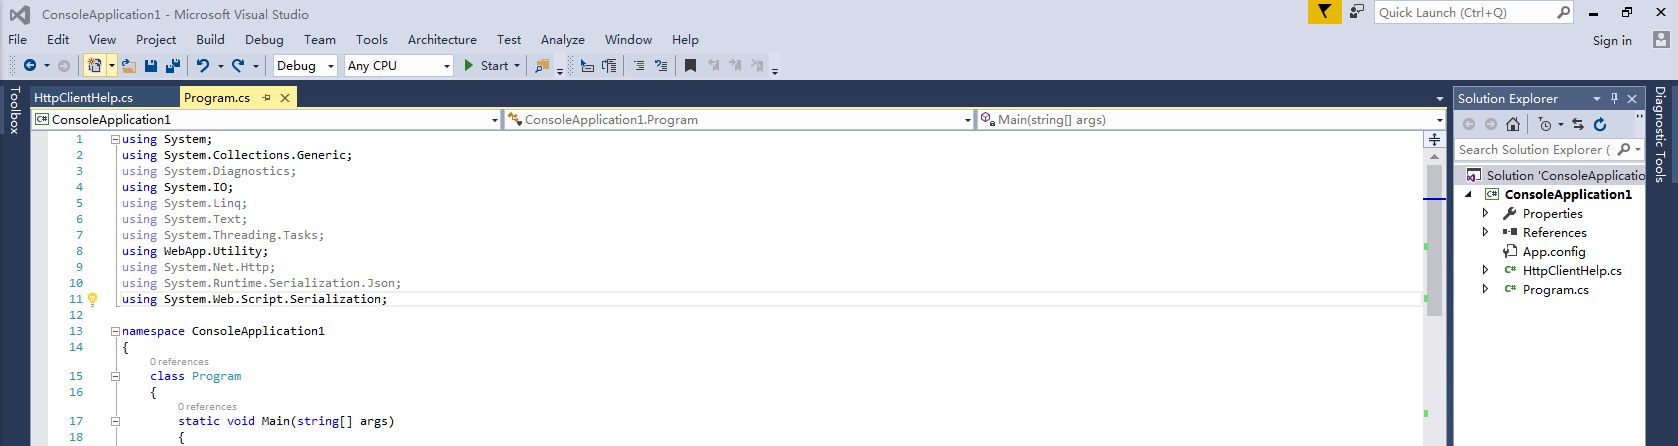Open the Build menu
Screen dimensions: 1678x446
[210, 40]
